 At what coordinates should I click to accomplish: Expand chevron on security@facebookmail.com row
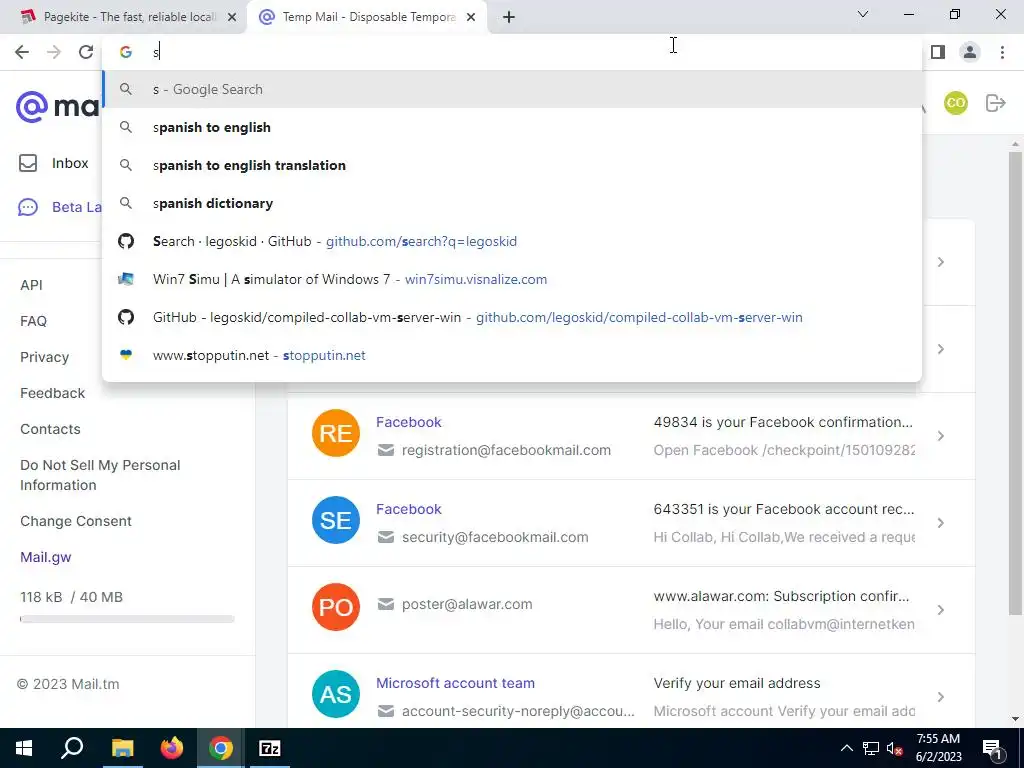(940, 522)
